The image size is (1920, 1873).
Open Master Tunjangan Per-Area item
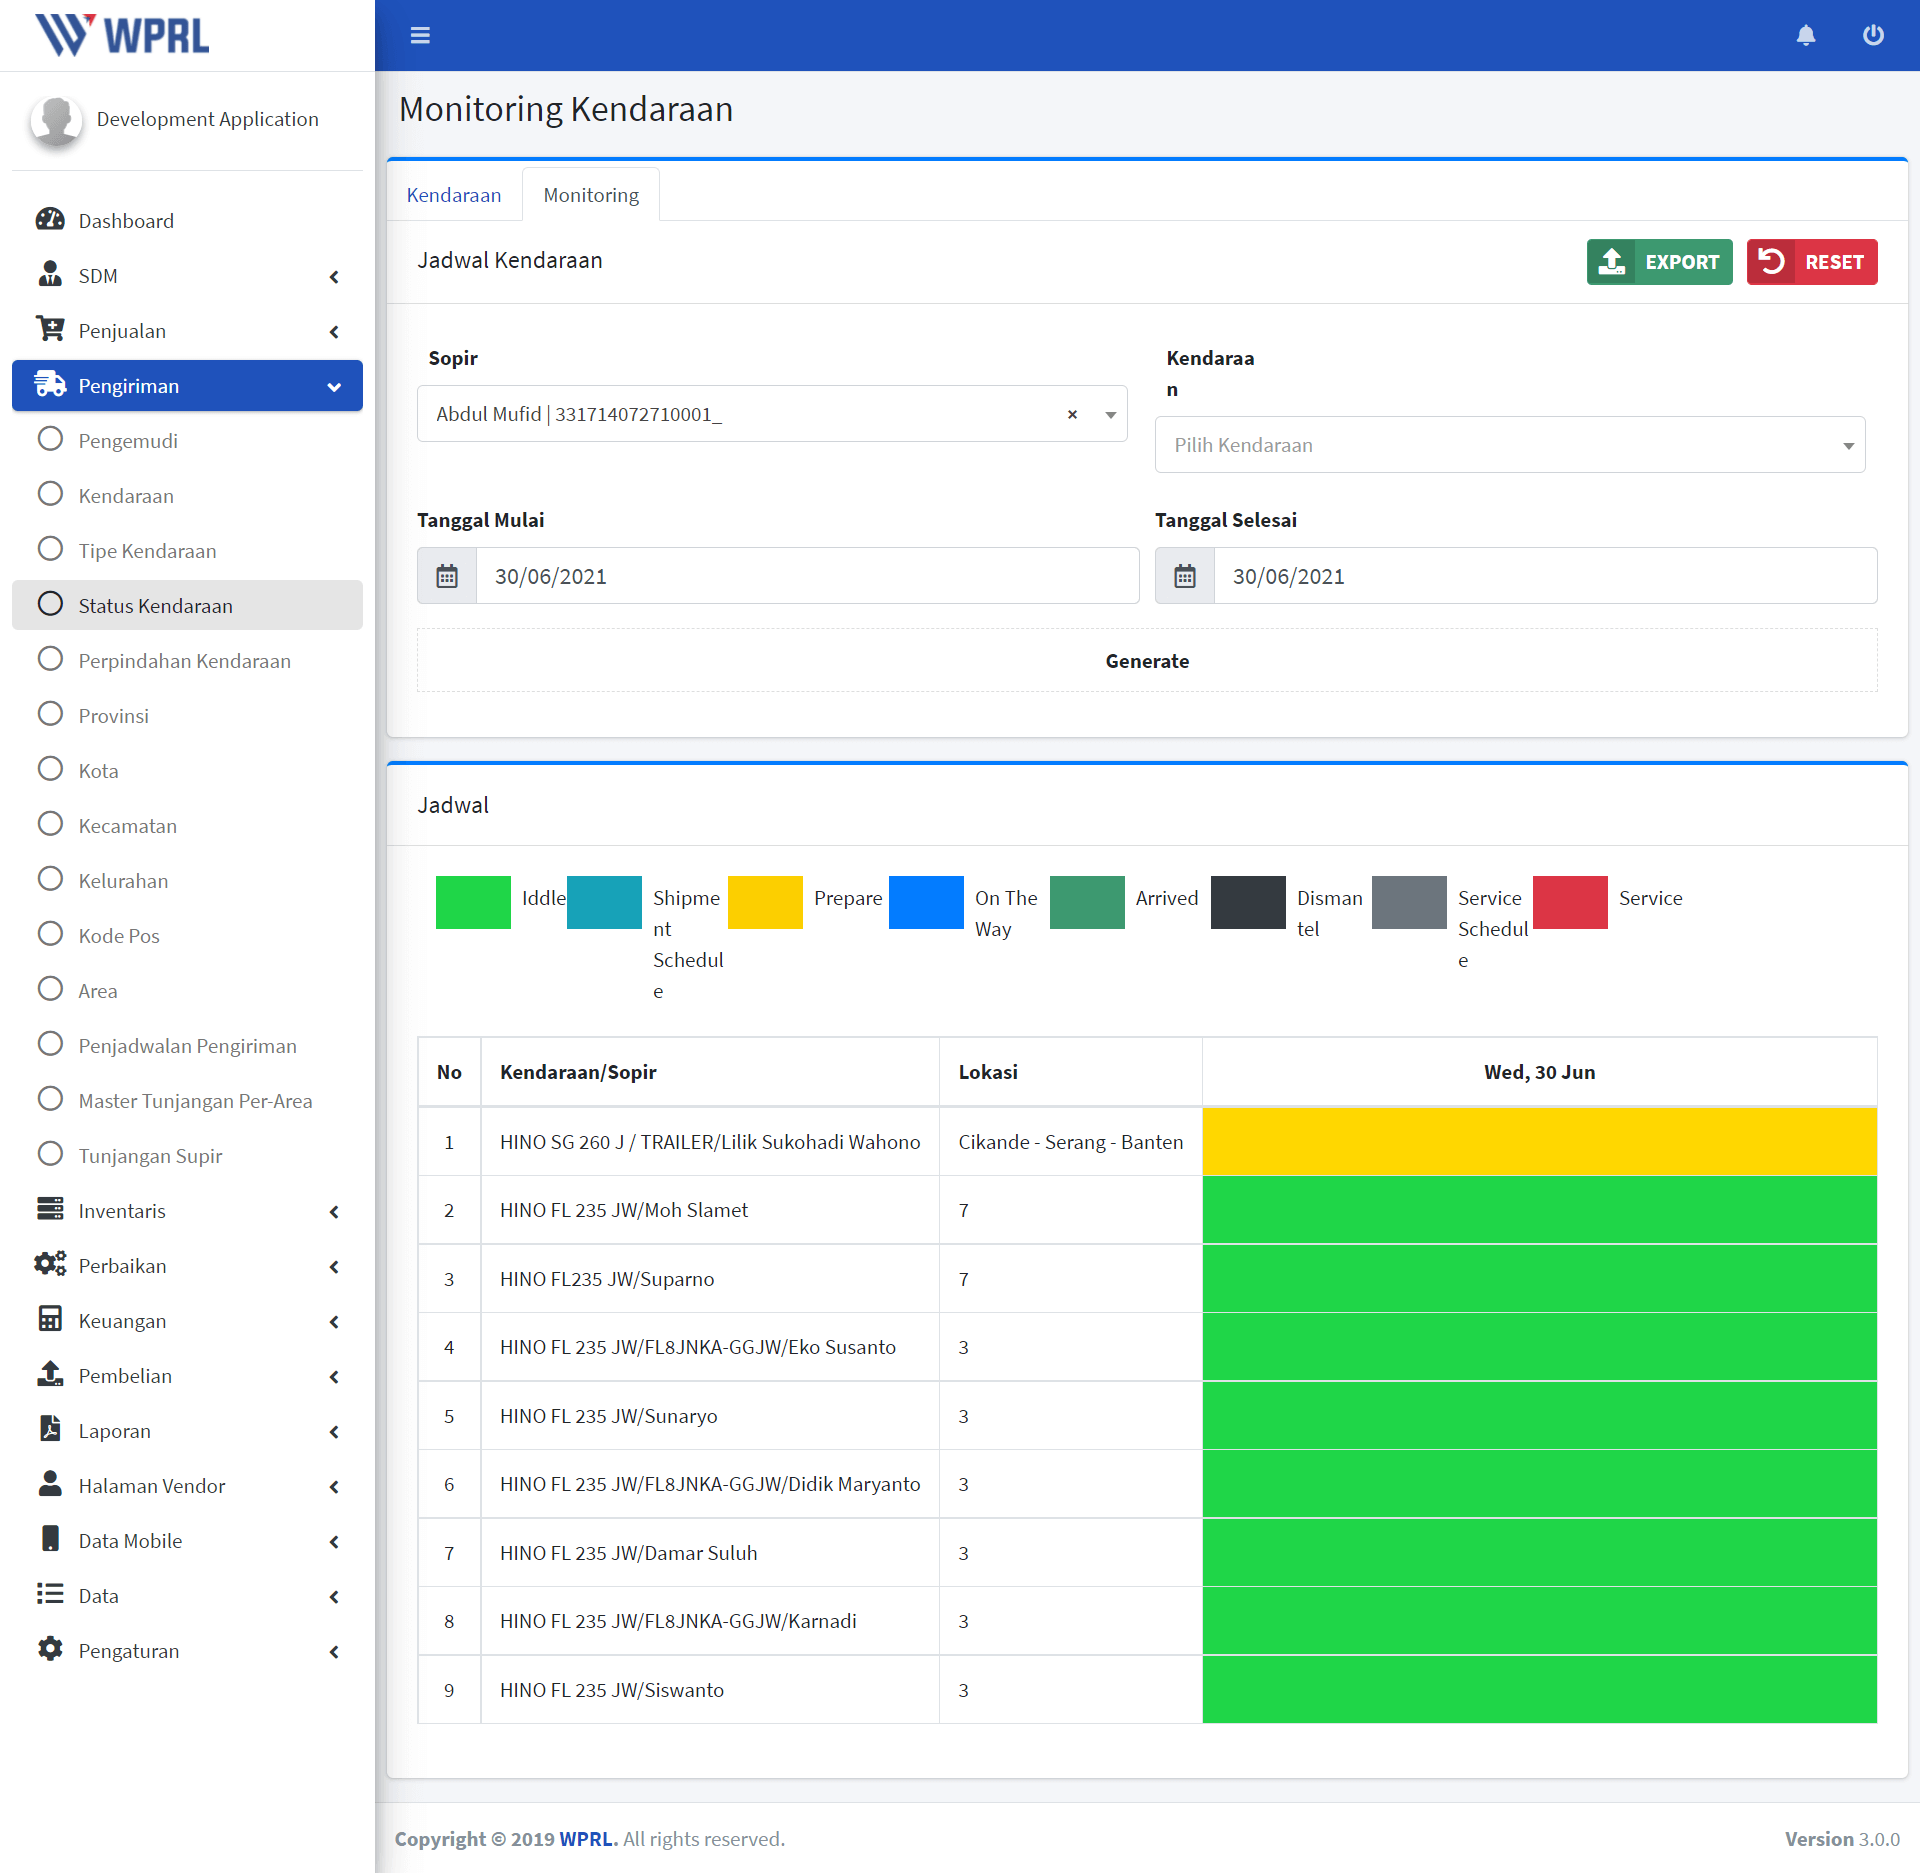187,1100
